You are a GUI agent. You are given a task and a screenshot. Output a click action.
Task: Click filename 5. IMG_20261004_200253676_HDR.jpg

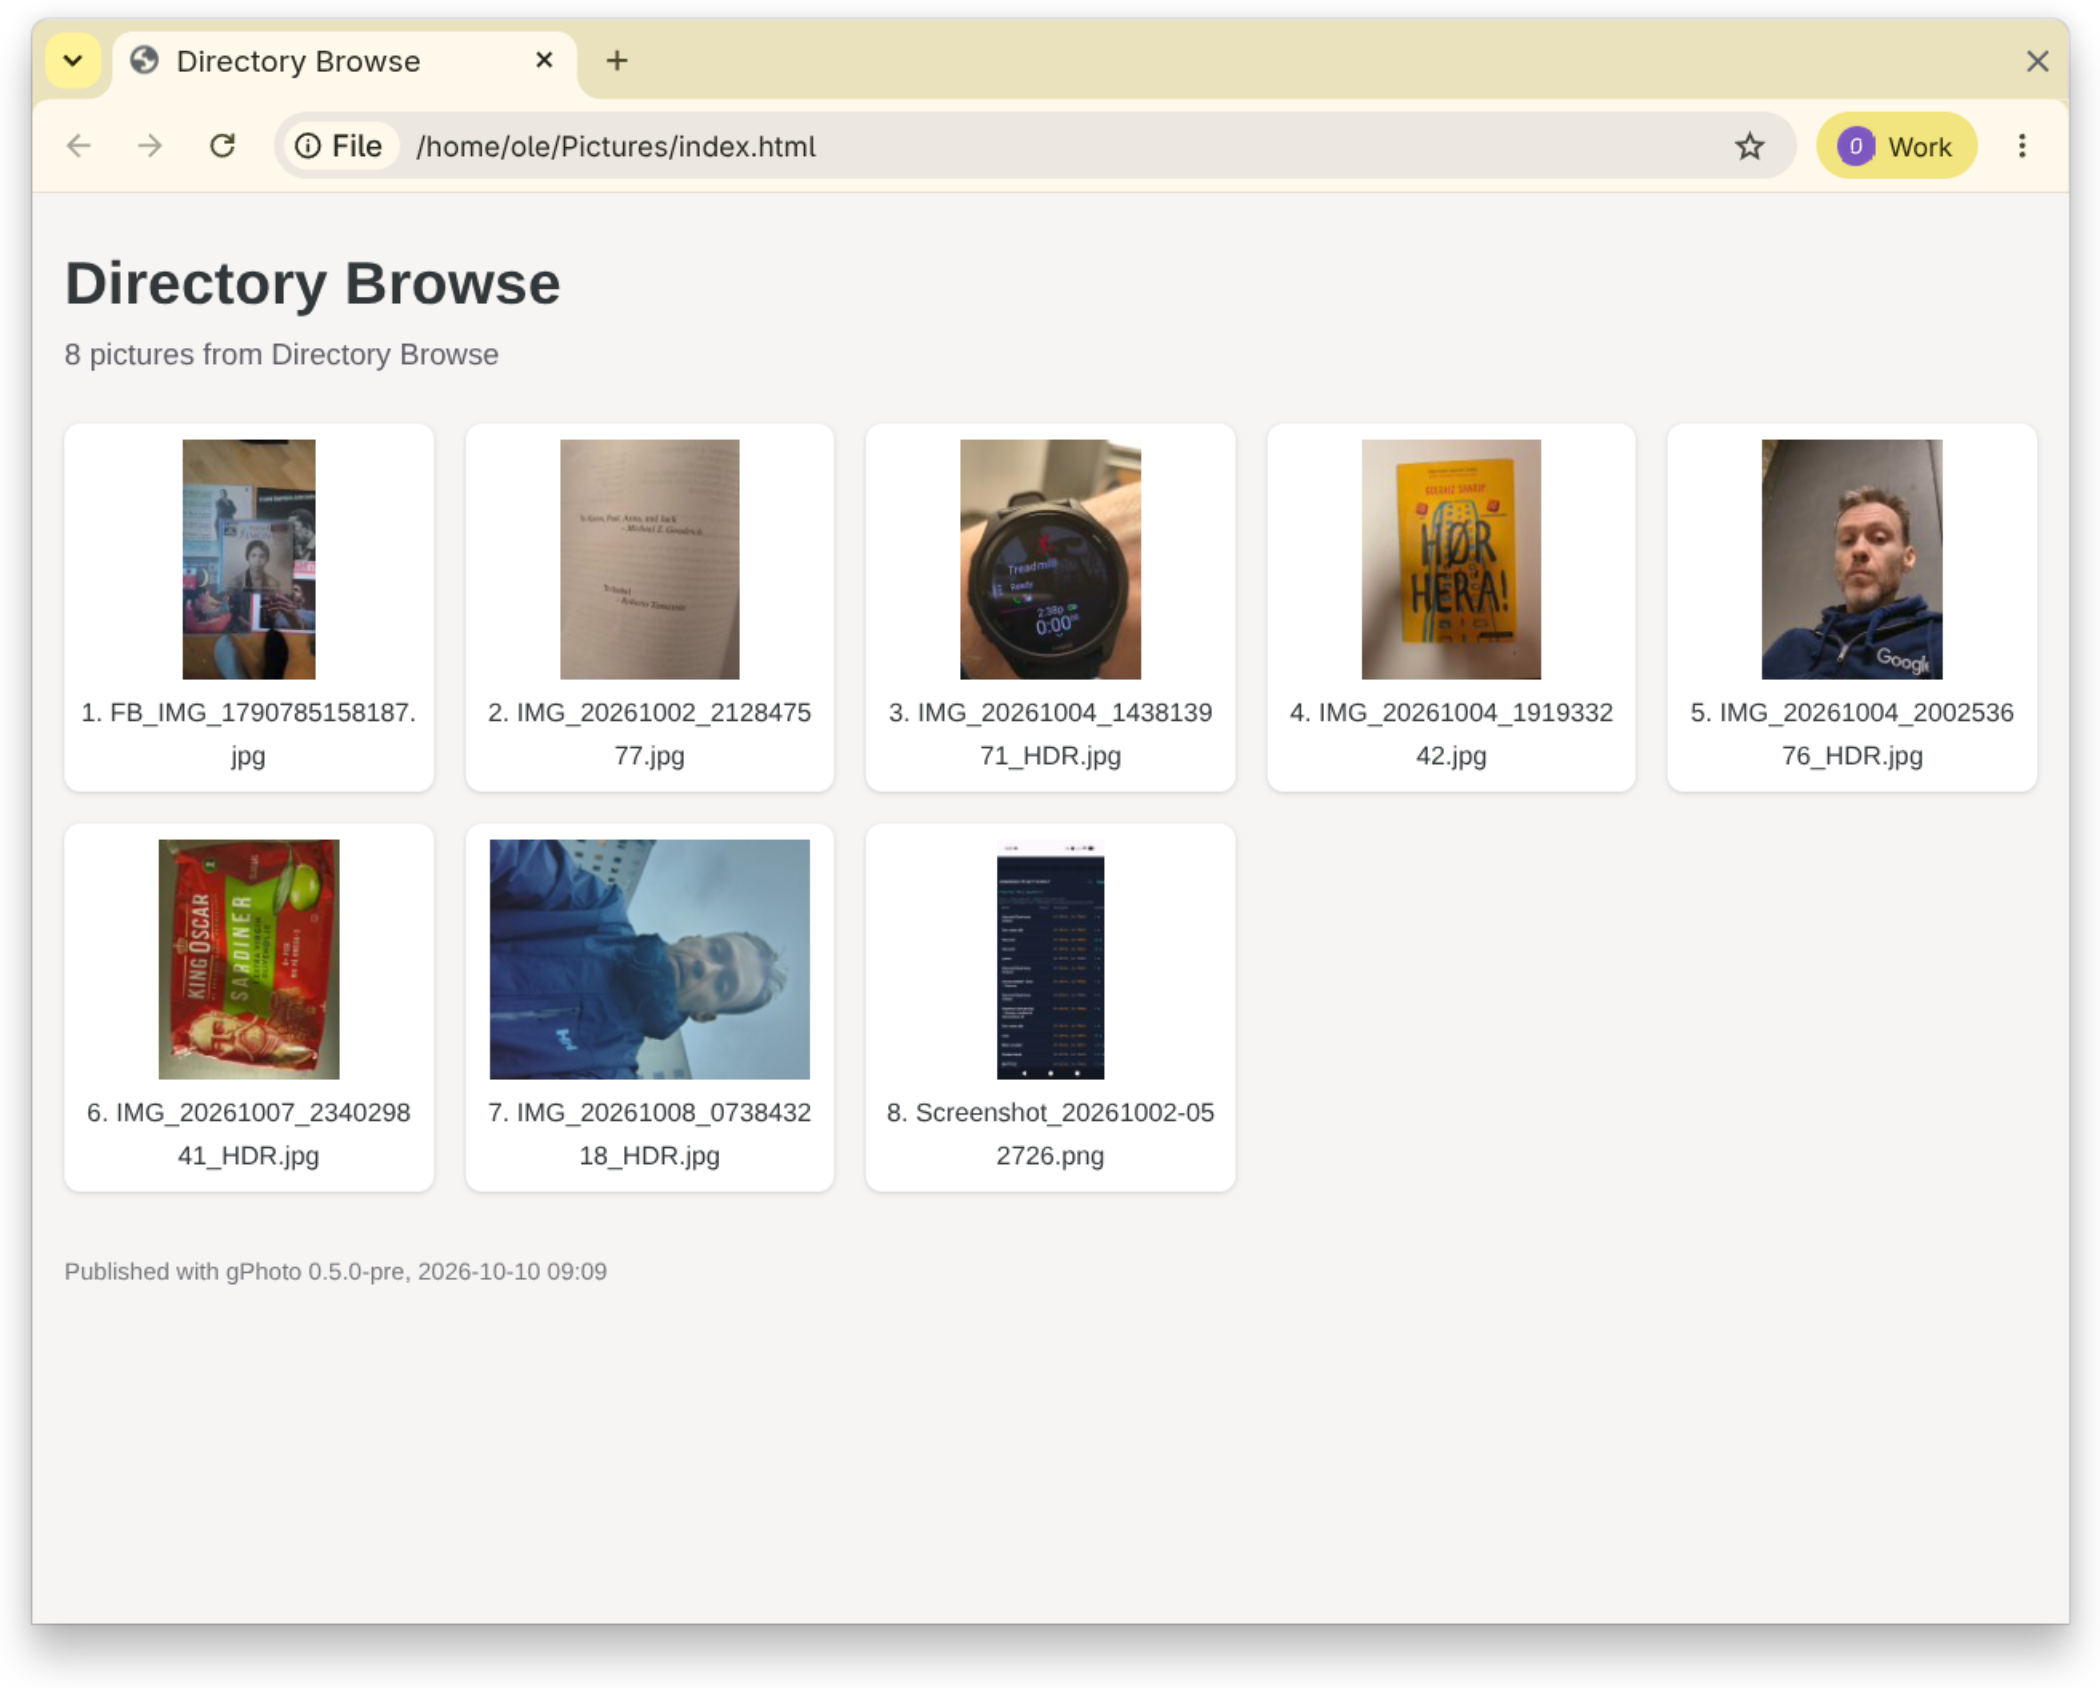pyautogui.click(x=1851, y=734)
